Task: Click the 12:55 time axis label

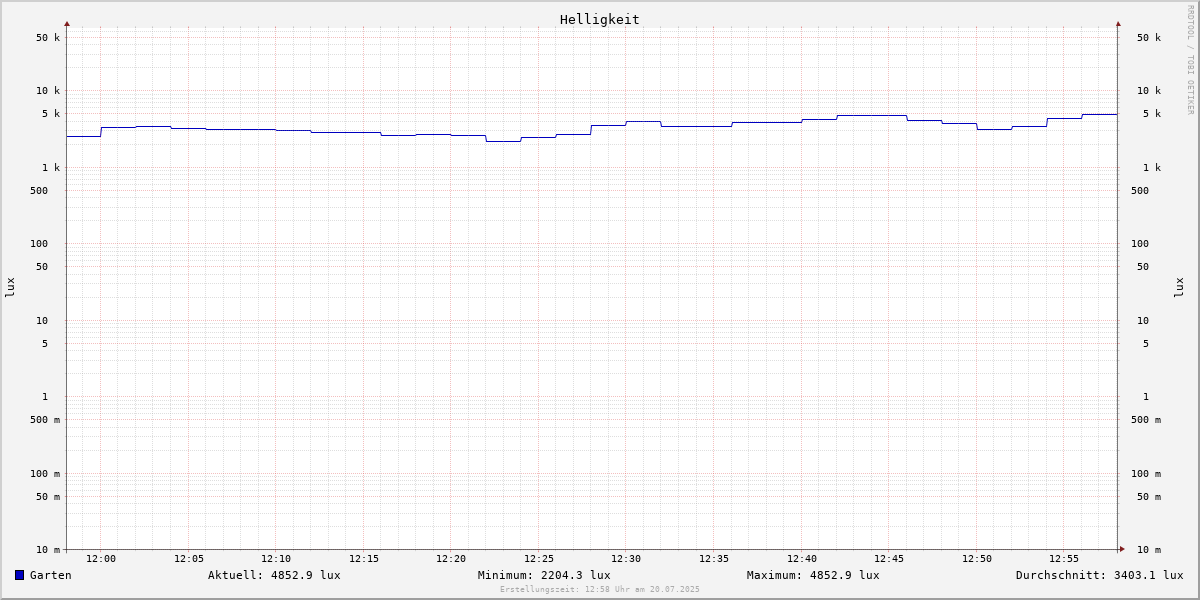Action: [1064, 559]
